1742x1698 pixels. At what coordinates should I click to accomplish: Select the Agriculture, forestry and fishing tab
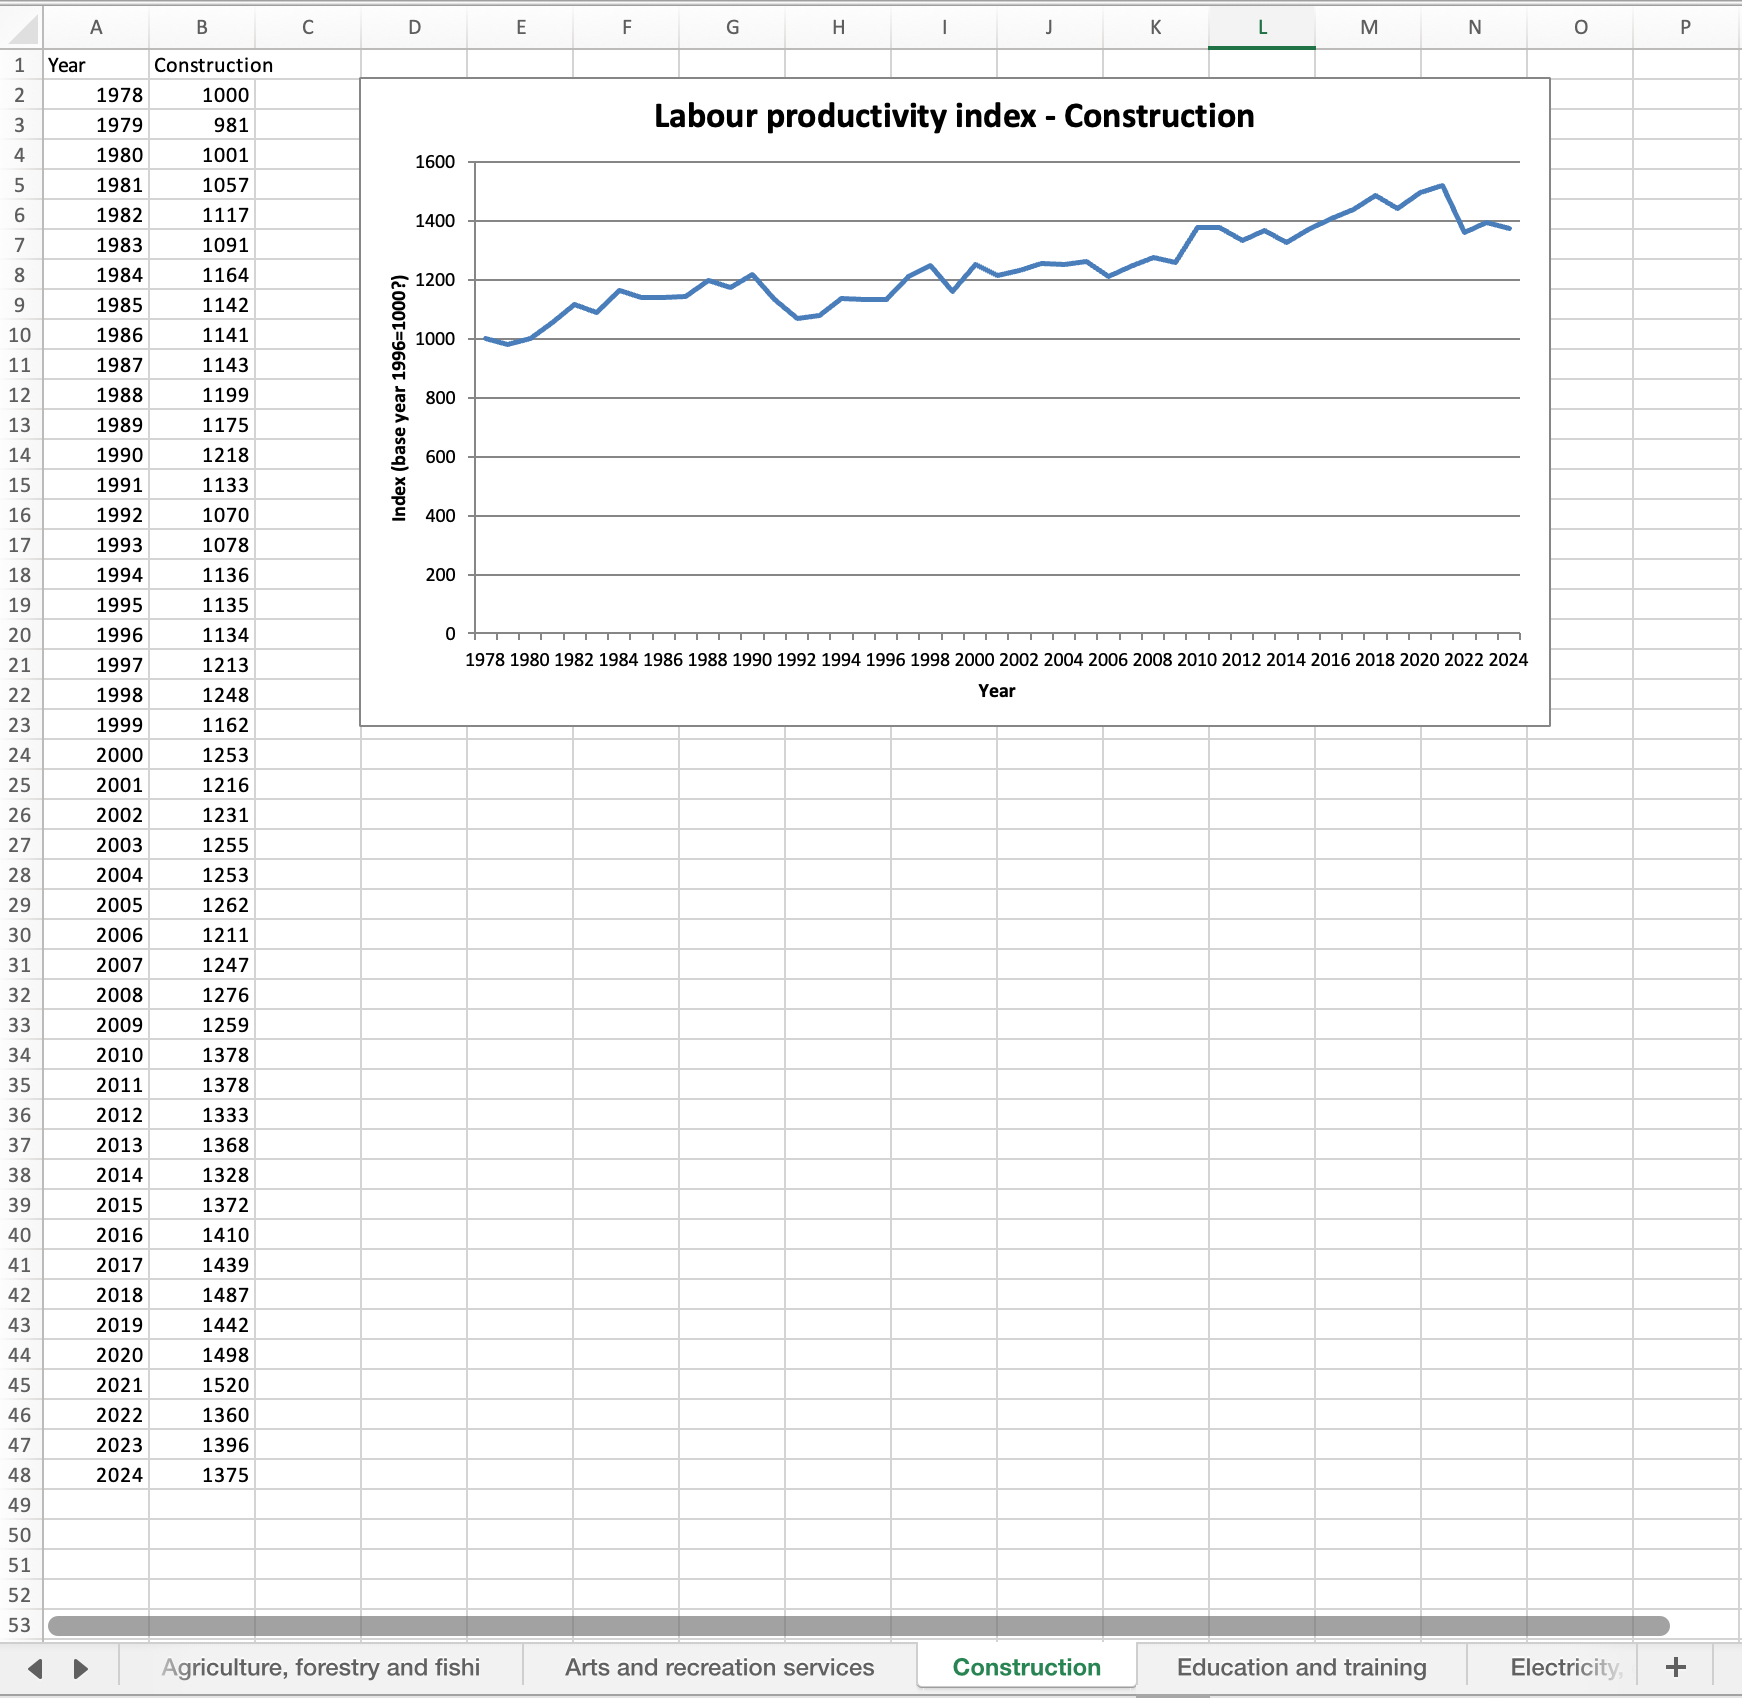pos(321,1667)
